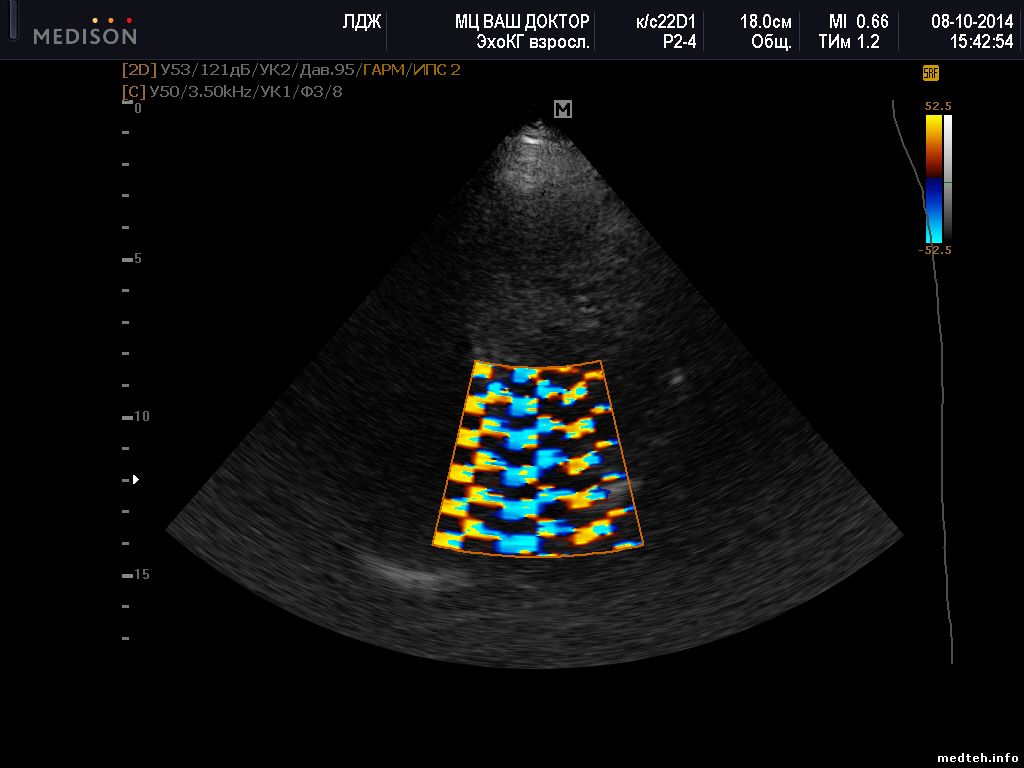Image resolution: width=1024 pixels, height=768 pixels.
Task: Click the ЛДЖ patient name field
Action: point(361,21)
